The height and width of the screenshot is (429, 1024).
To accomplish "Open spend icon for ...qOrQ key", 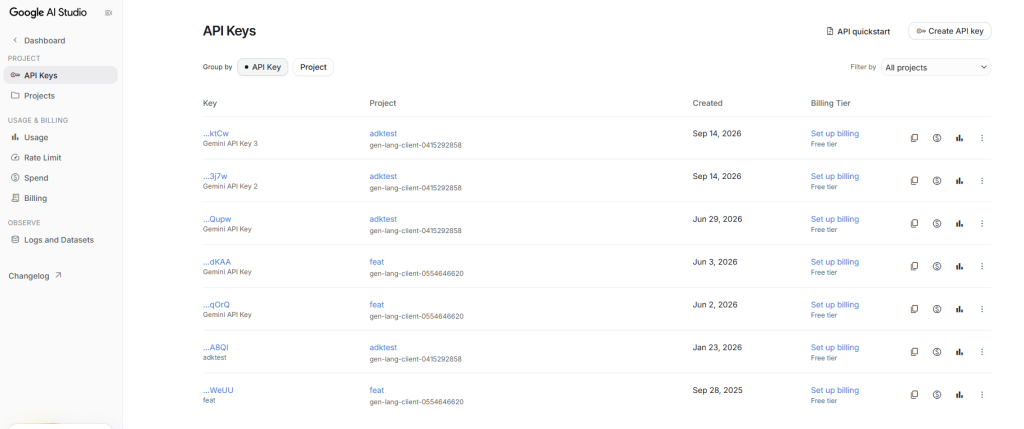I will click(936, 309).
